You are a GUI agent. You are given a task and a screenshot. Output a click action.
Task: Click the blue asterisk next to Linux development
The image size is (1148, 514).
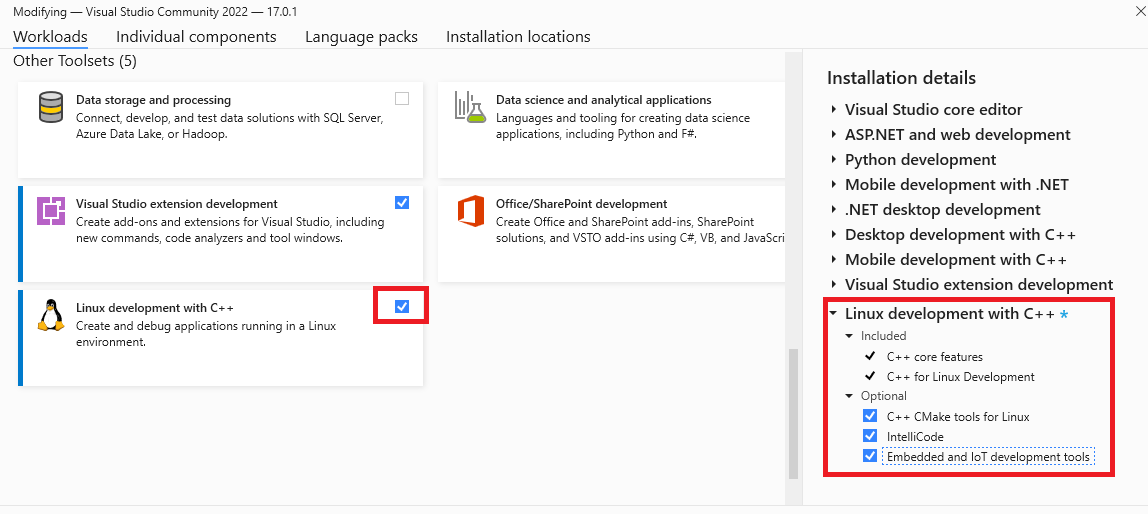click(x=1065, y=315)
